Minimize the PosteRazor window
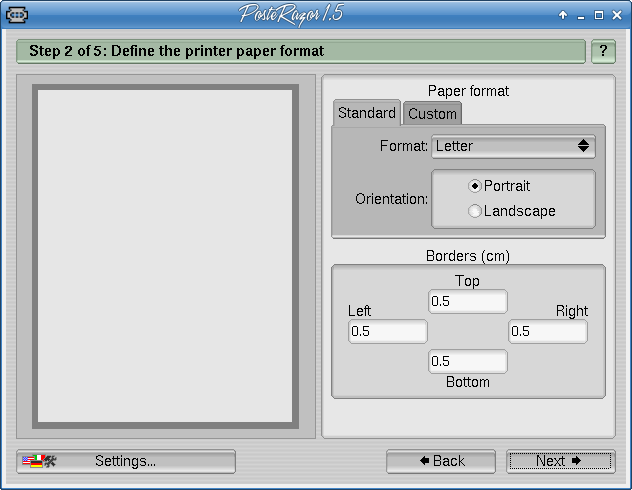 pyautogui.click(x=581, y=16)
